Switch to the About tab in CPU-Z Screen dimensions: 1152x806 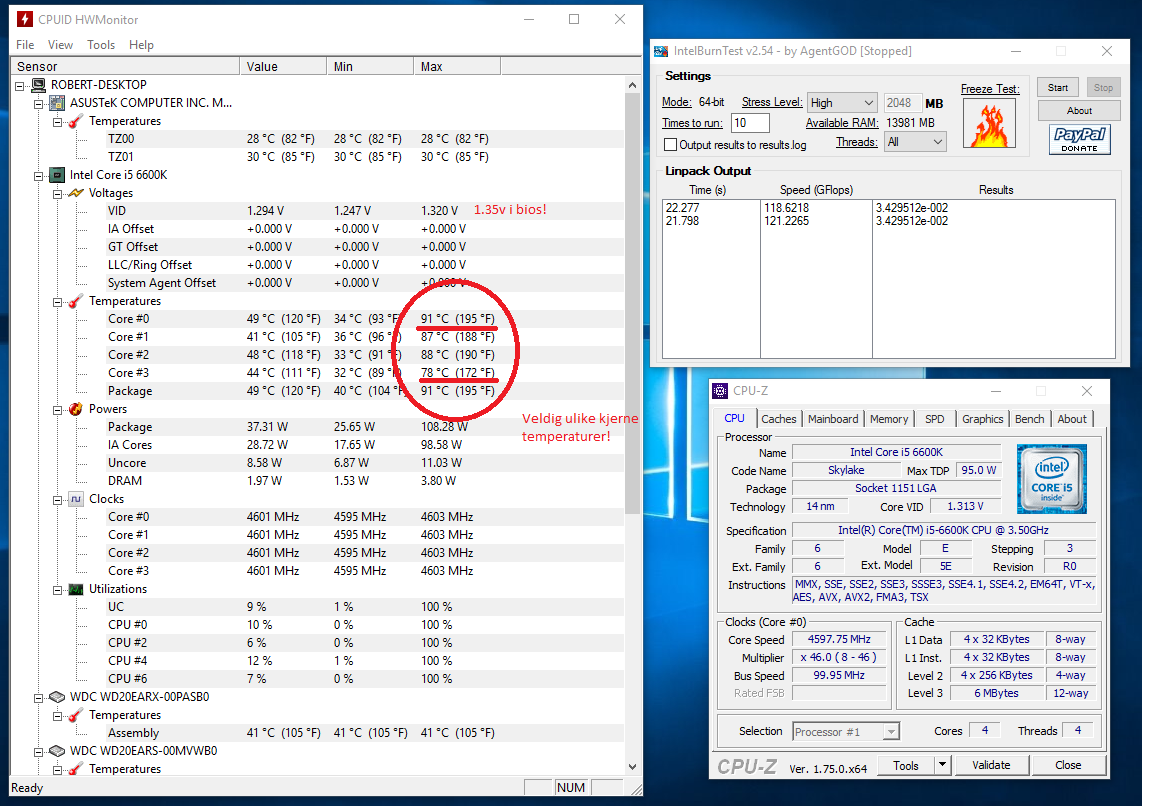pyautogui.click(x=1072, y=419)
